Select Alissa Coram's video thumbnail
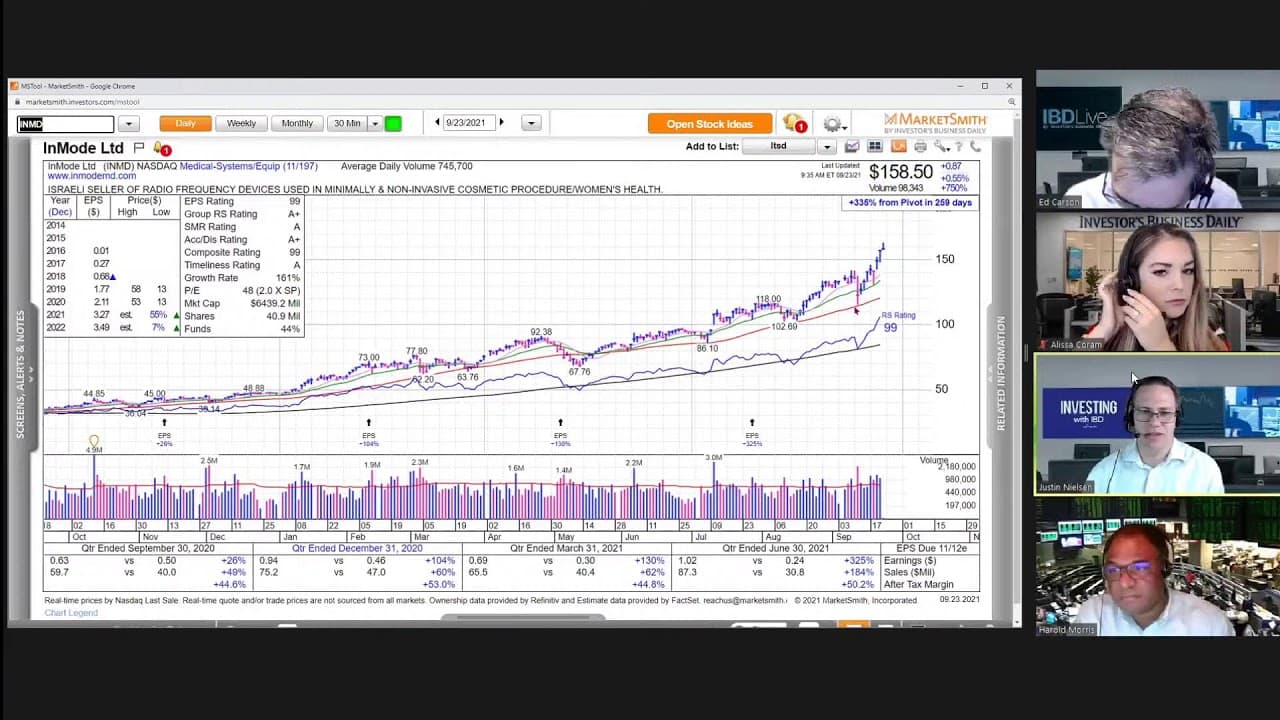The image size is (1280, 720). 1157,282
